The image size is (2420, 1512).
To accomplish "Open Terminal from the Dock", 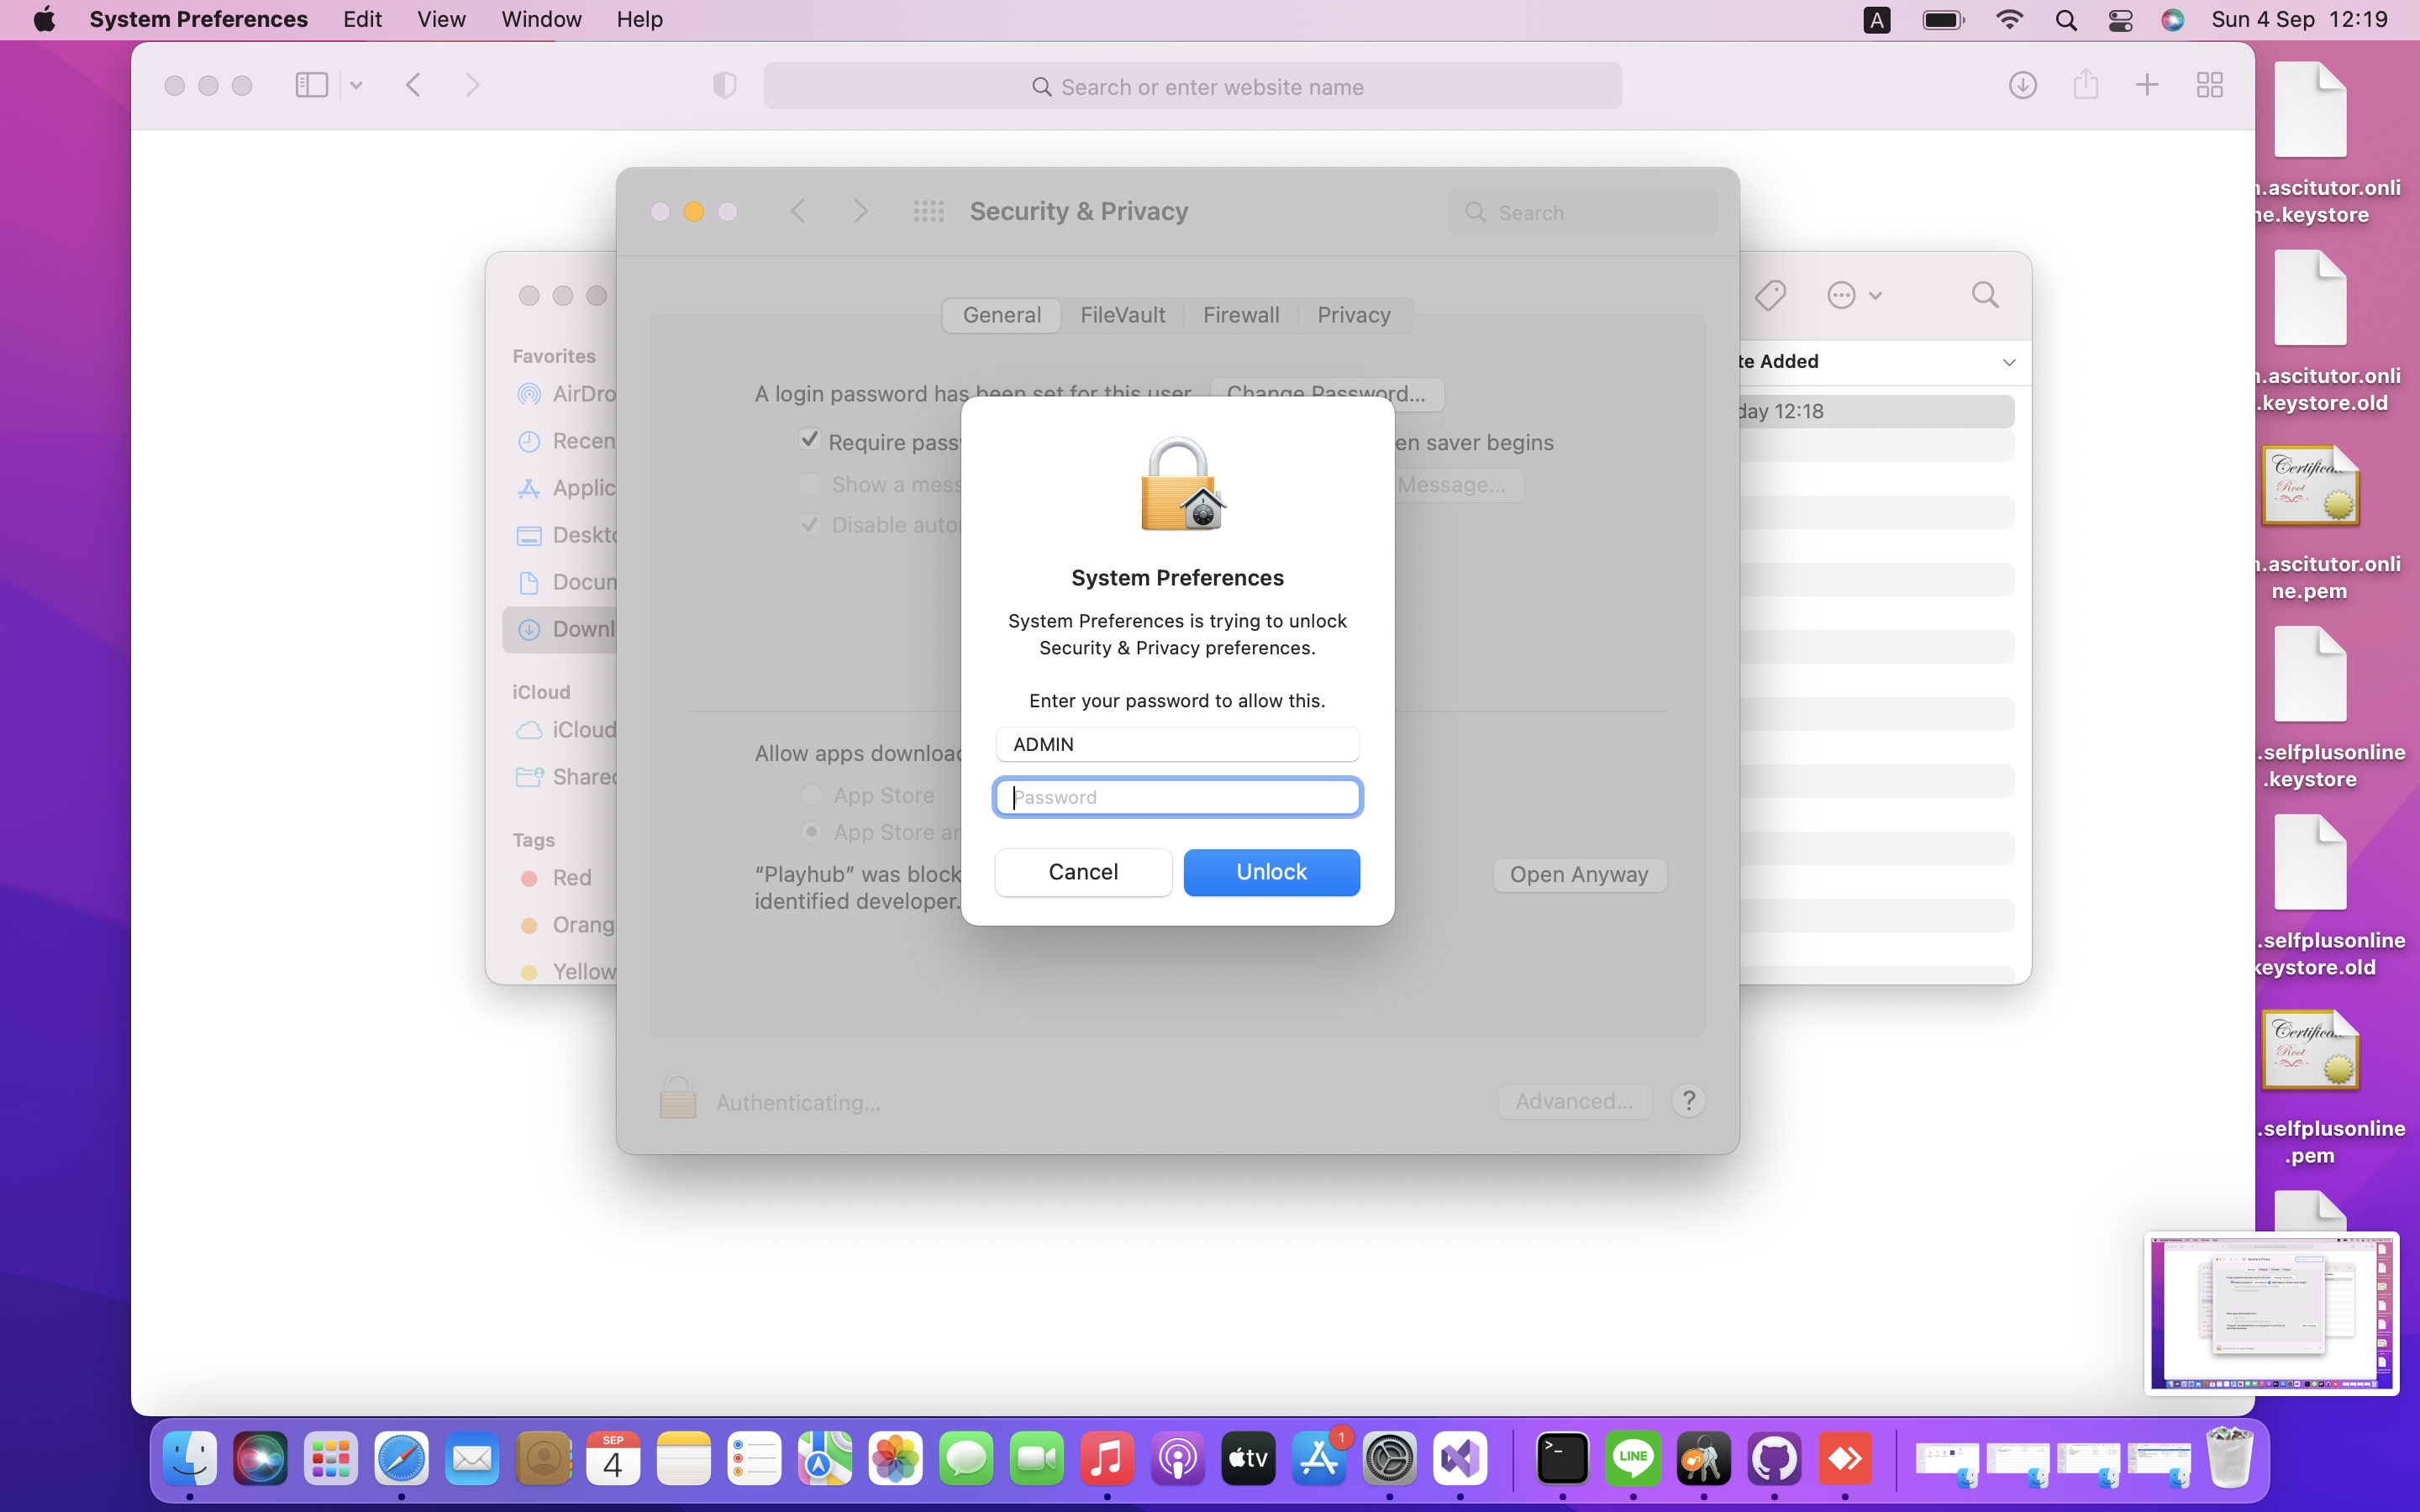I will point(1562,1459).
